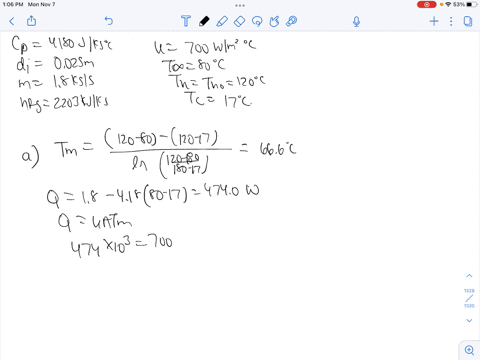This screenshot has height=360, width=480.
Task: Jump to previous page with up chevron
Action: click(x=469, y=276)
